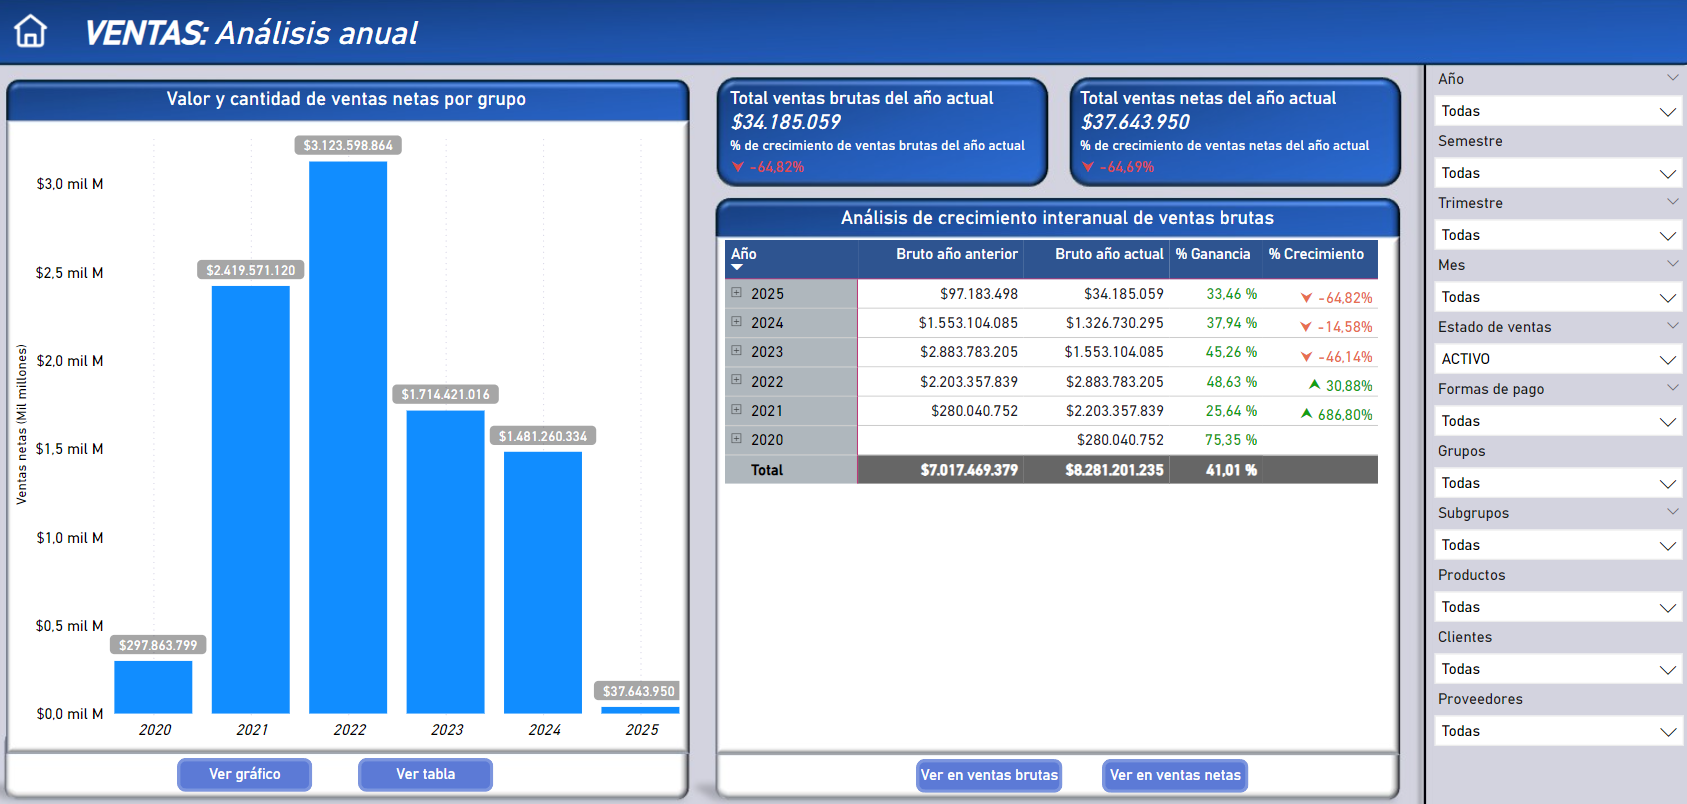Open the Proveedores dropdown

pos(1557,731)
